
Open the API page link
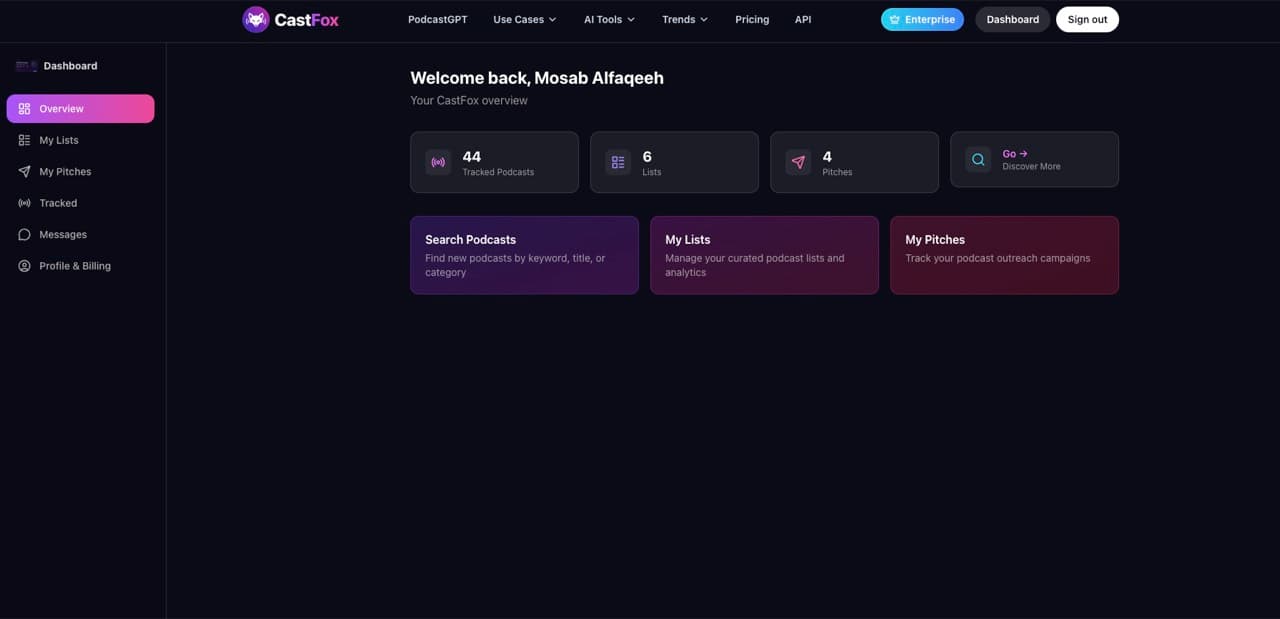pos(803,20)
